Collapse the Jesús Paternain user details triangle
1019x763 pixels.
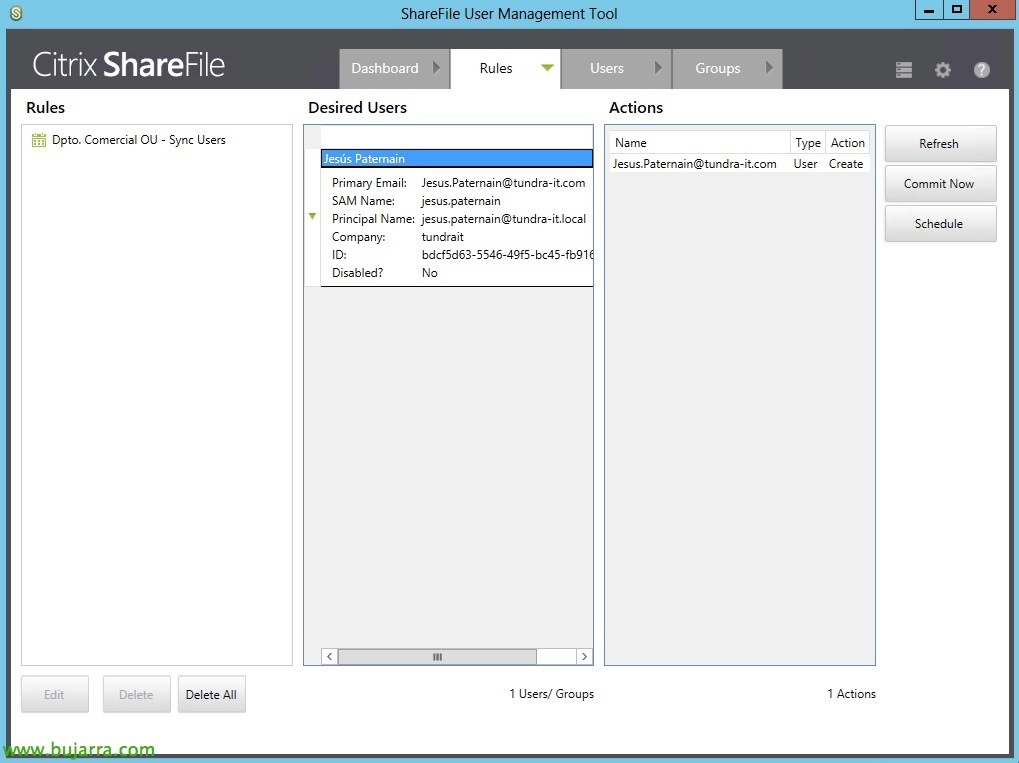(x=312, y=216)
